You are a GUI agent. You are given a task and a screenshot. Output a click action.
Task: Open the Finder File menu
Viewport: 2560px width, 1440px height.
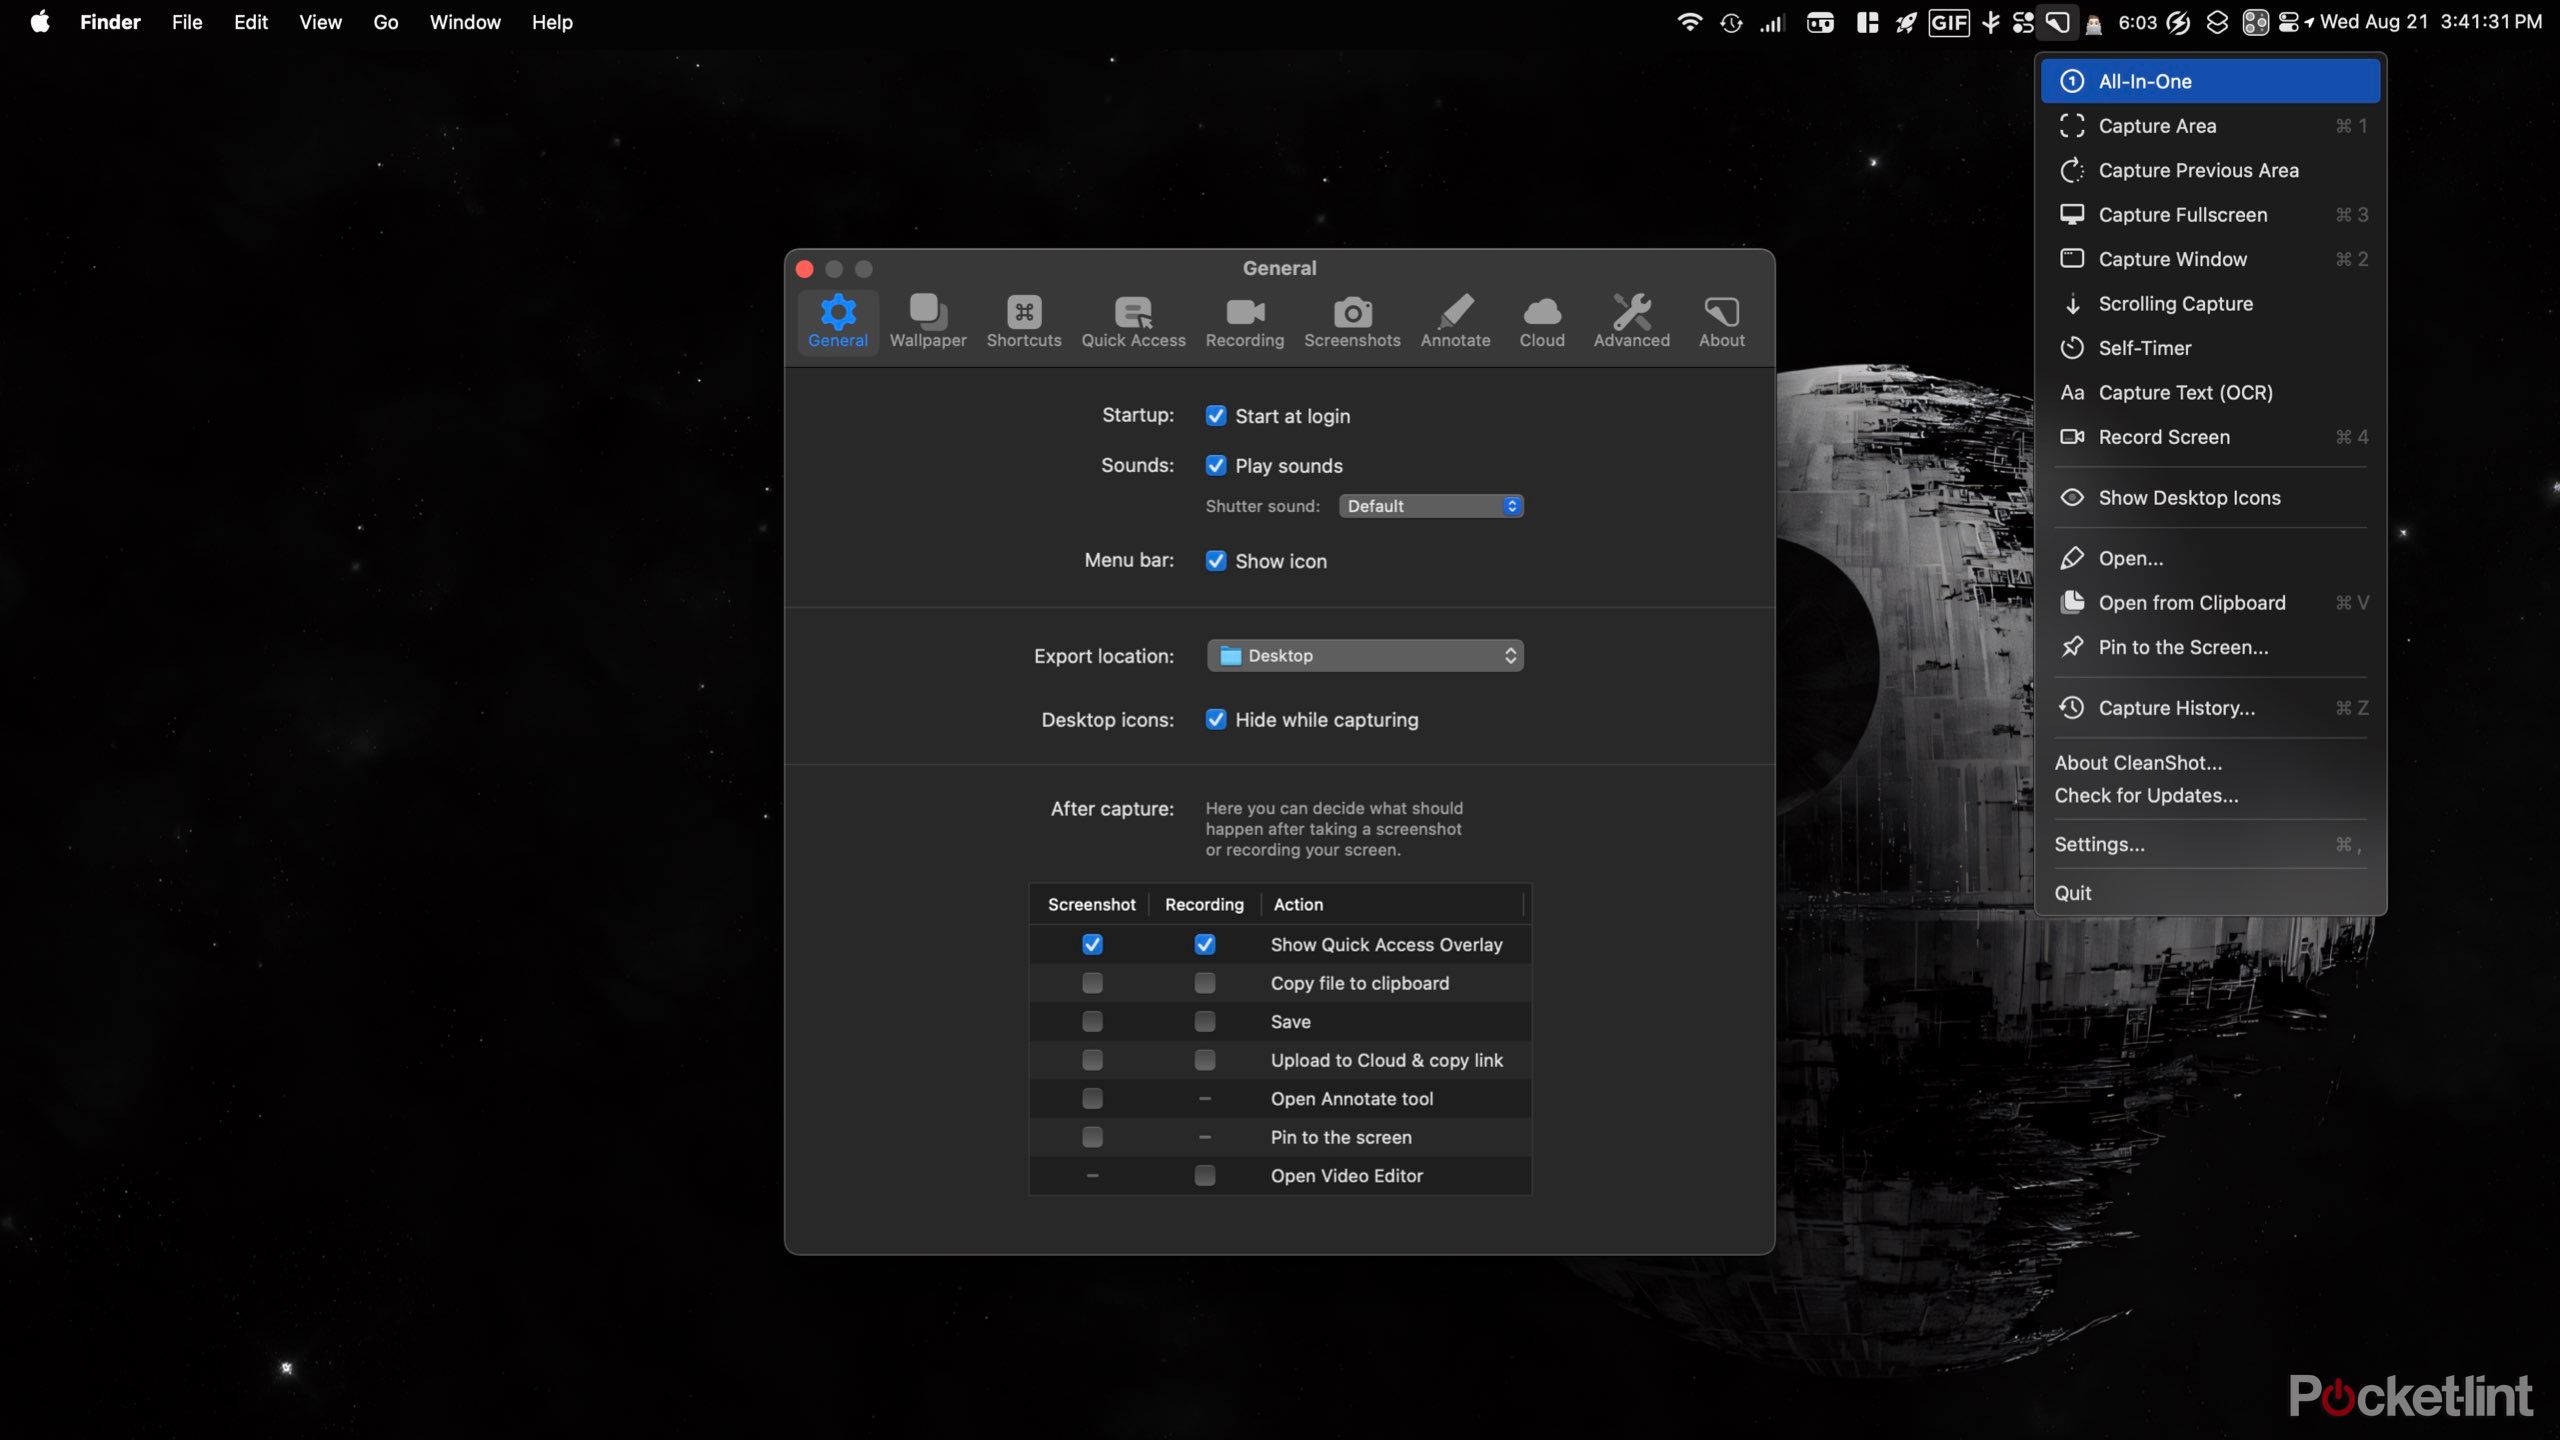(187, 22)
